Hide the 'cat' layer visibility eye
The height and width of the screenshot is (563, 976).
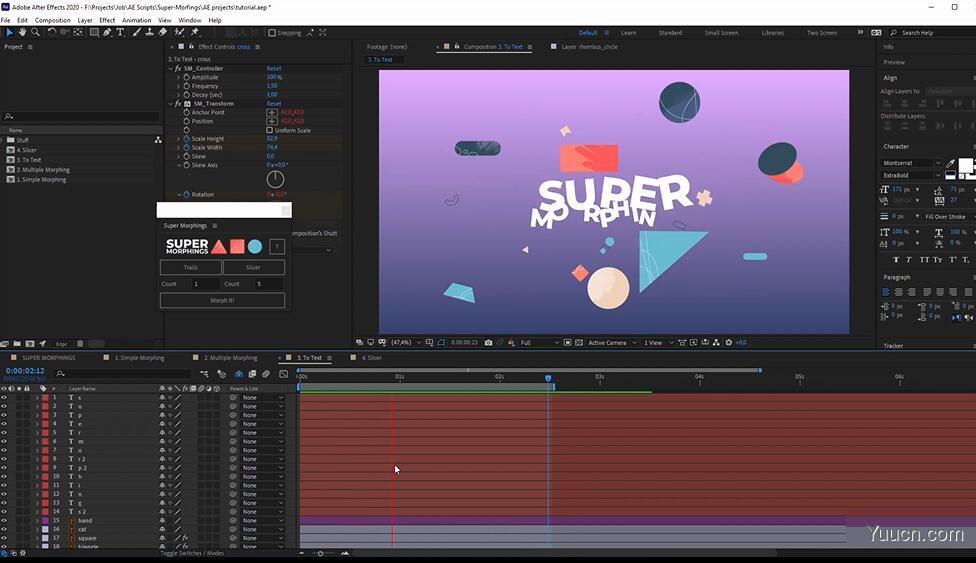pyautogui.click(x=4, y=529)
